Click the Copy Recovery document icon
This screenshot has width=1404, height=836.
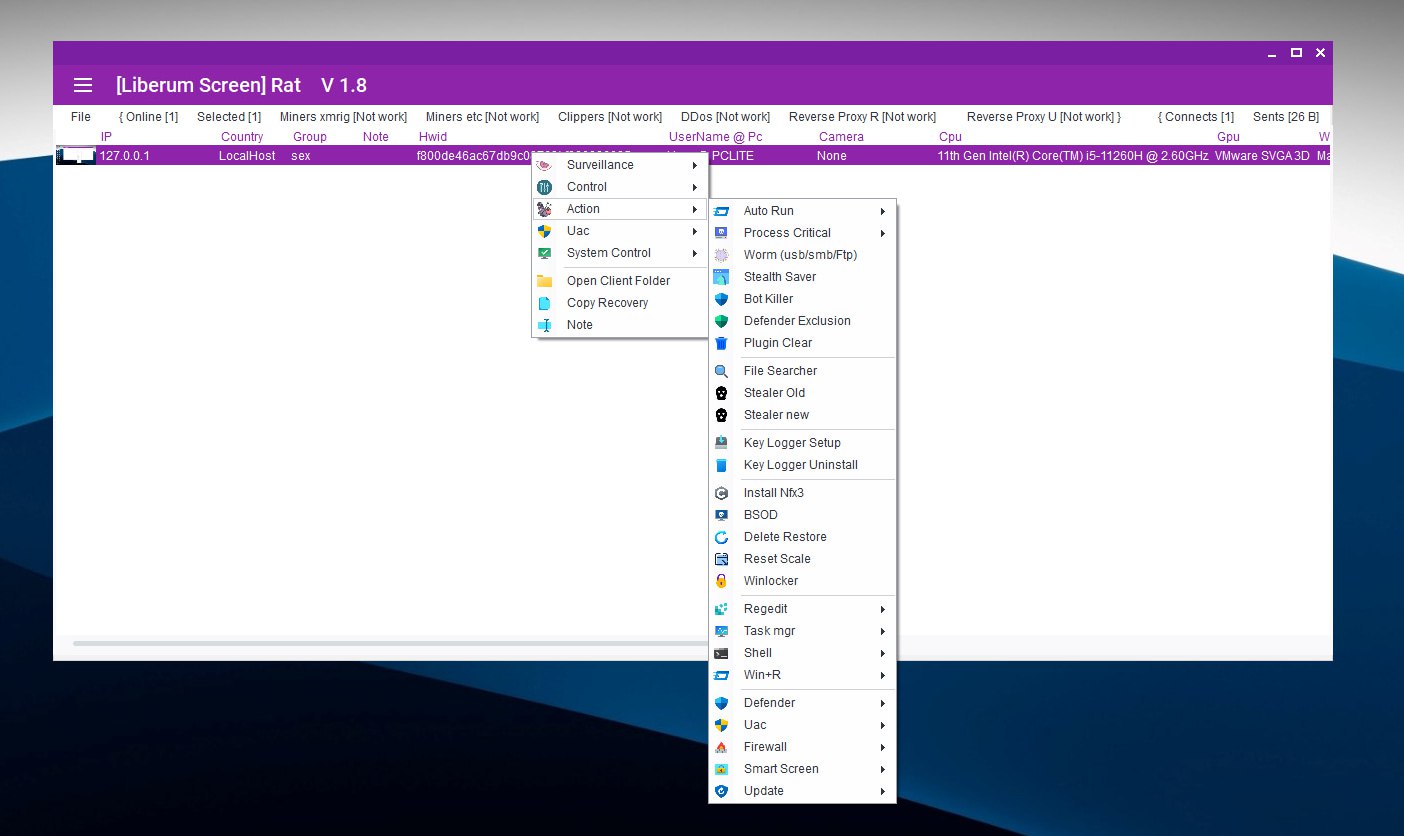pyautogui.click(x=544, y=303)
